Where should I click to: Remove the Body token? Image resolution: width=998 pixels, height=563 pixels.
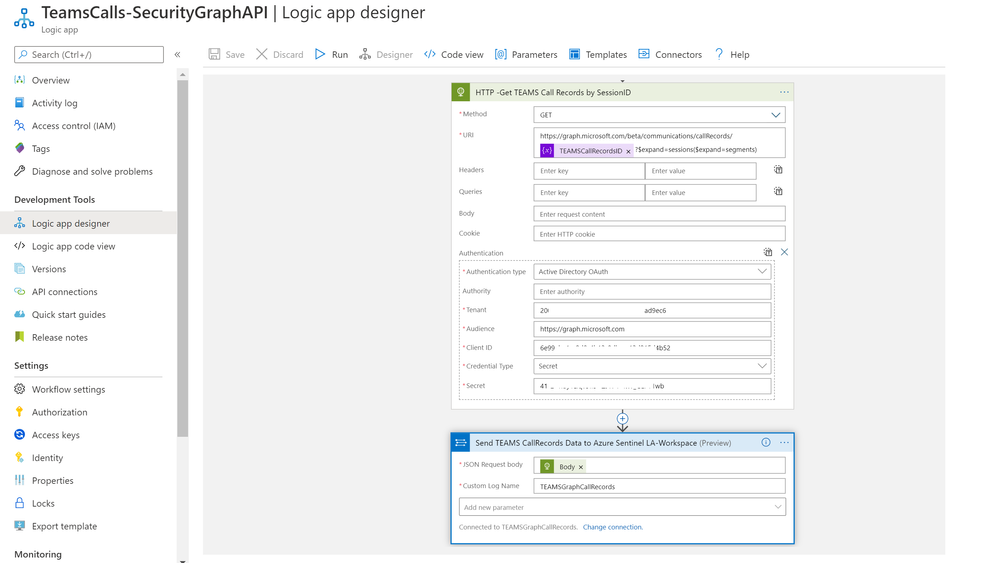580,467
